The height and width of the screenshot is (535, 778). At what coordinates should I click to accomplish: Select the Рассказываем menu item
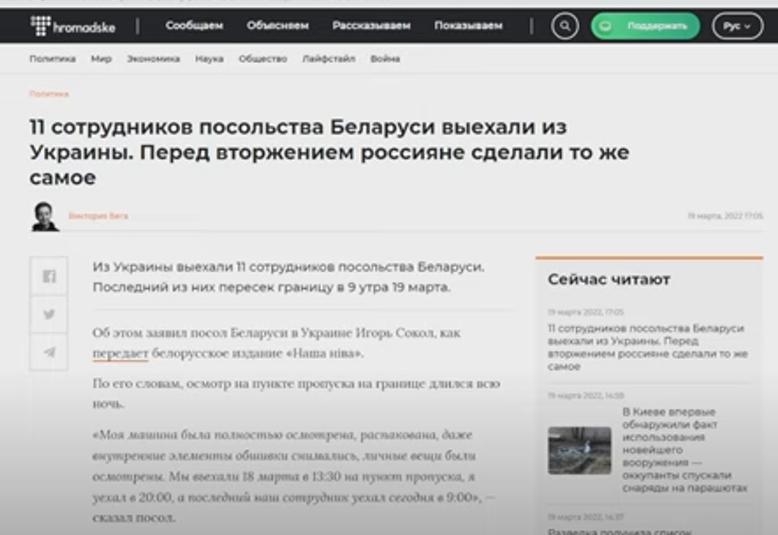[371, 26]
